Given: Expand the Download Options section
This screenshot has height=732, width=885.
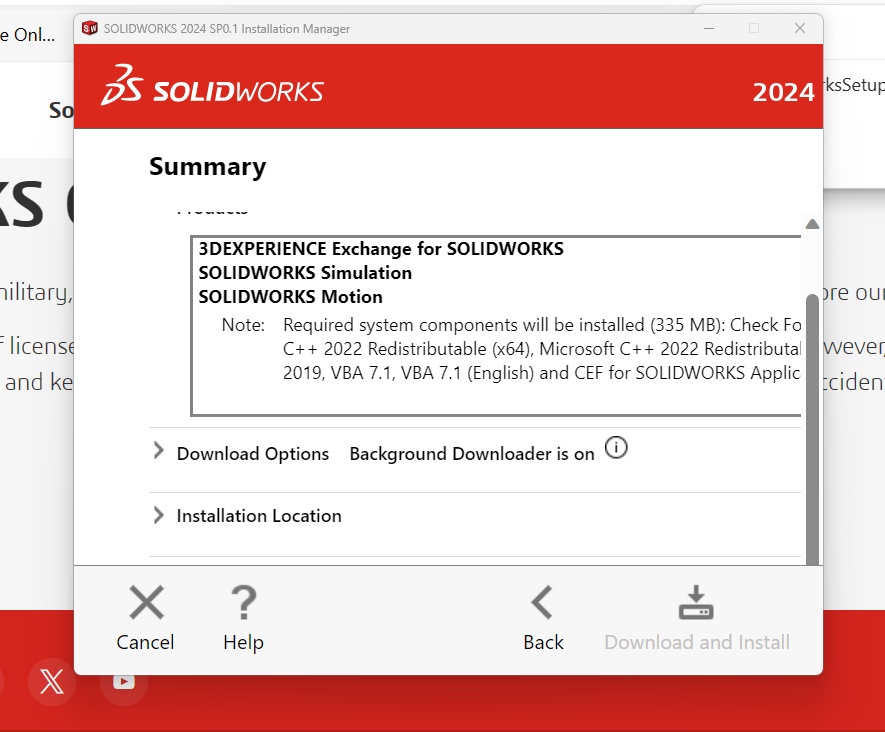Looking at the screenshot, I should point(159,450).
